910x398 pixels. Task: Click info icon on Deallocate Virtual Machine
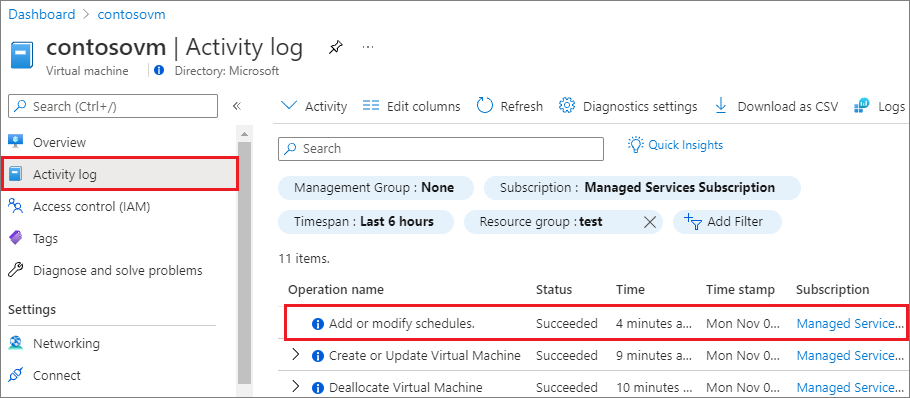click(x=317, y=388)
